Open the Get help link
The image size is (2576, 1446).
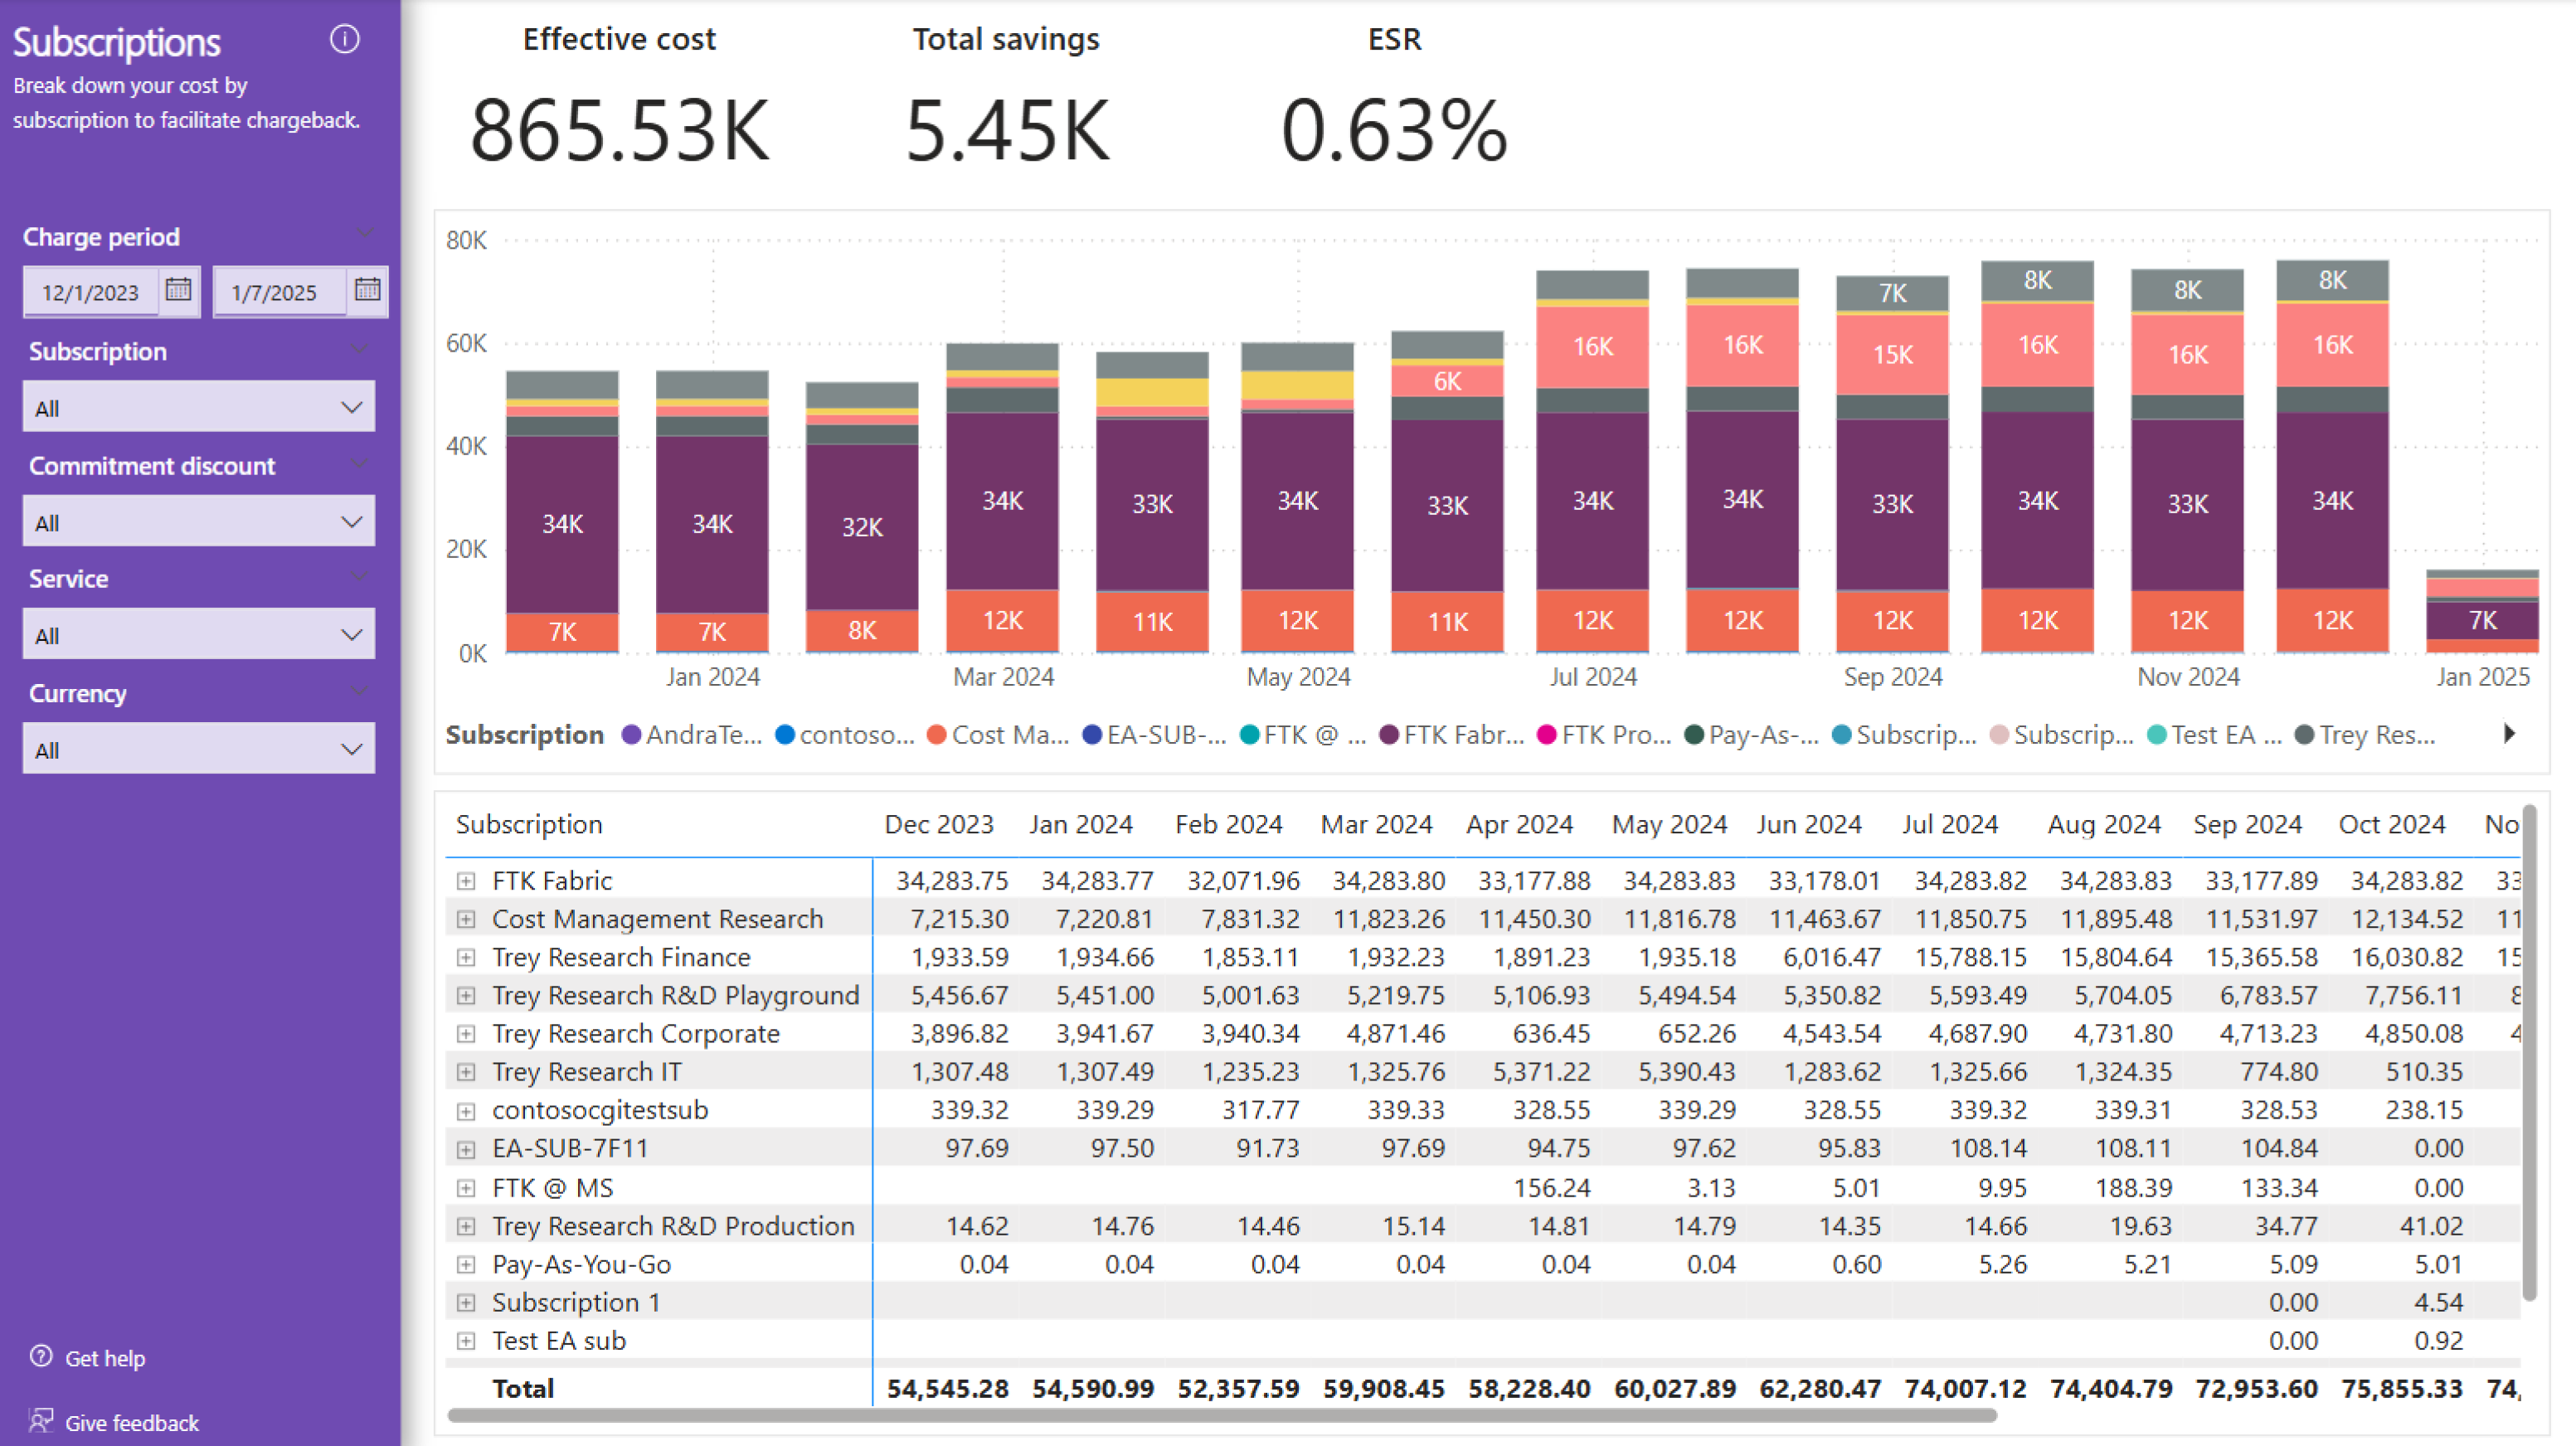click(105, 1358)
